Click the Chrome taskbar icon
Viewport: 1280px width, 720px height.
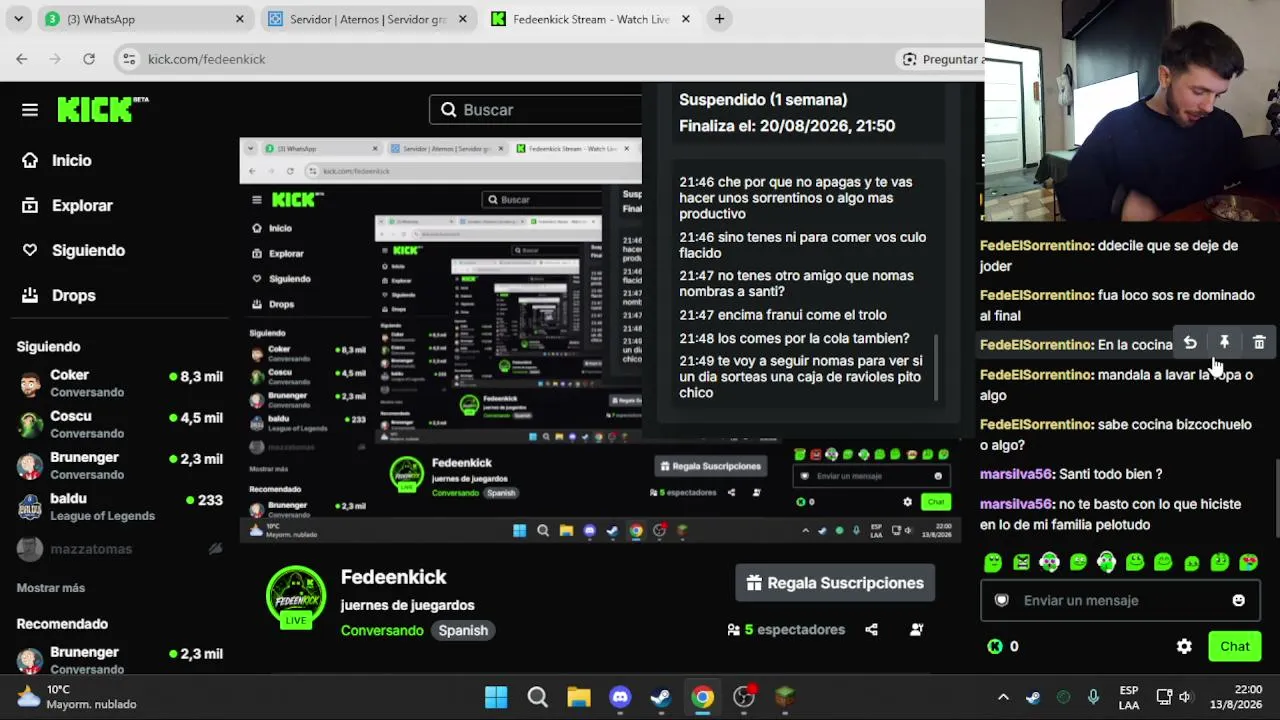(703, 697)
